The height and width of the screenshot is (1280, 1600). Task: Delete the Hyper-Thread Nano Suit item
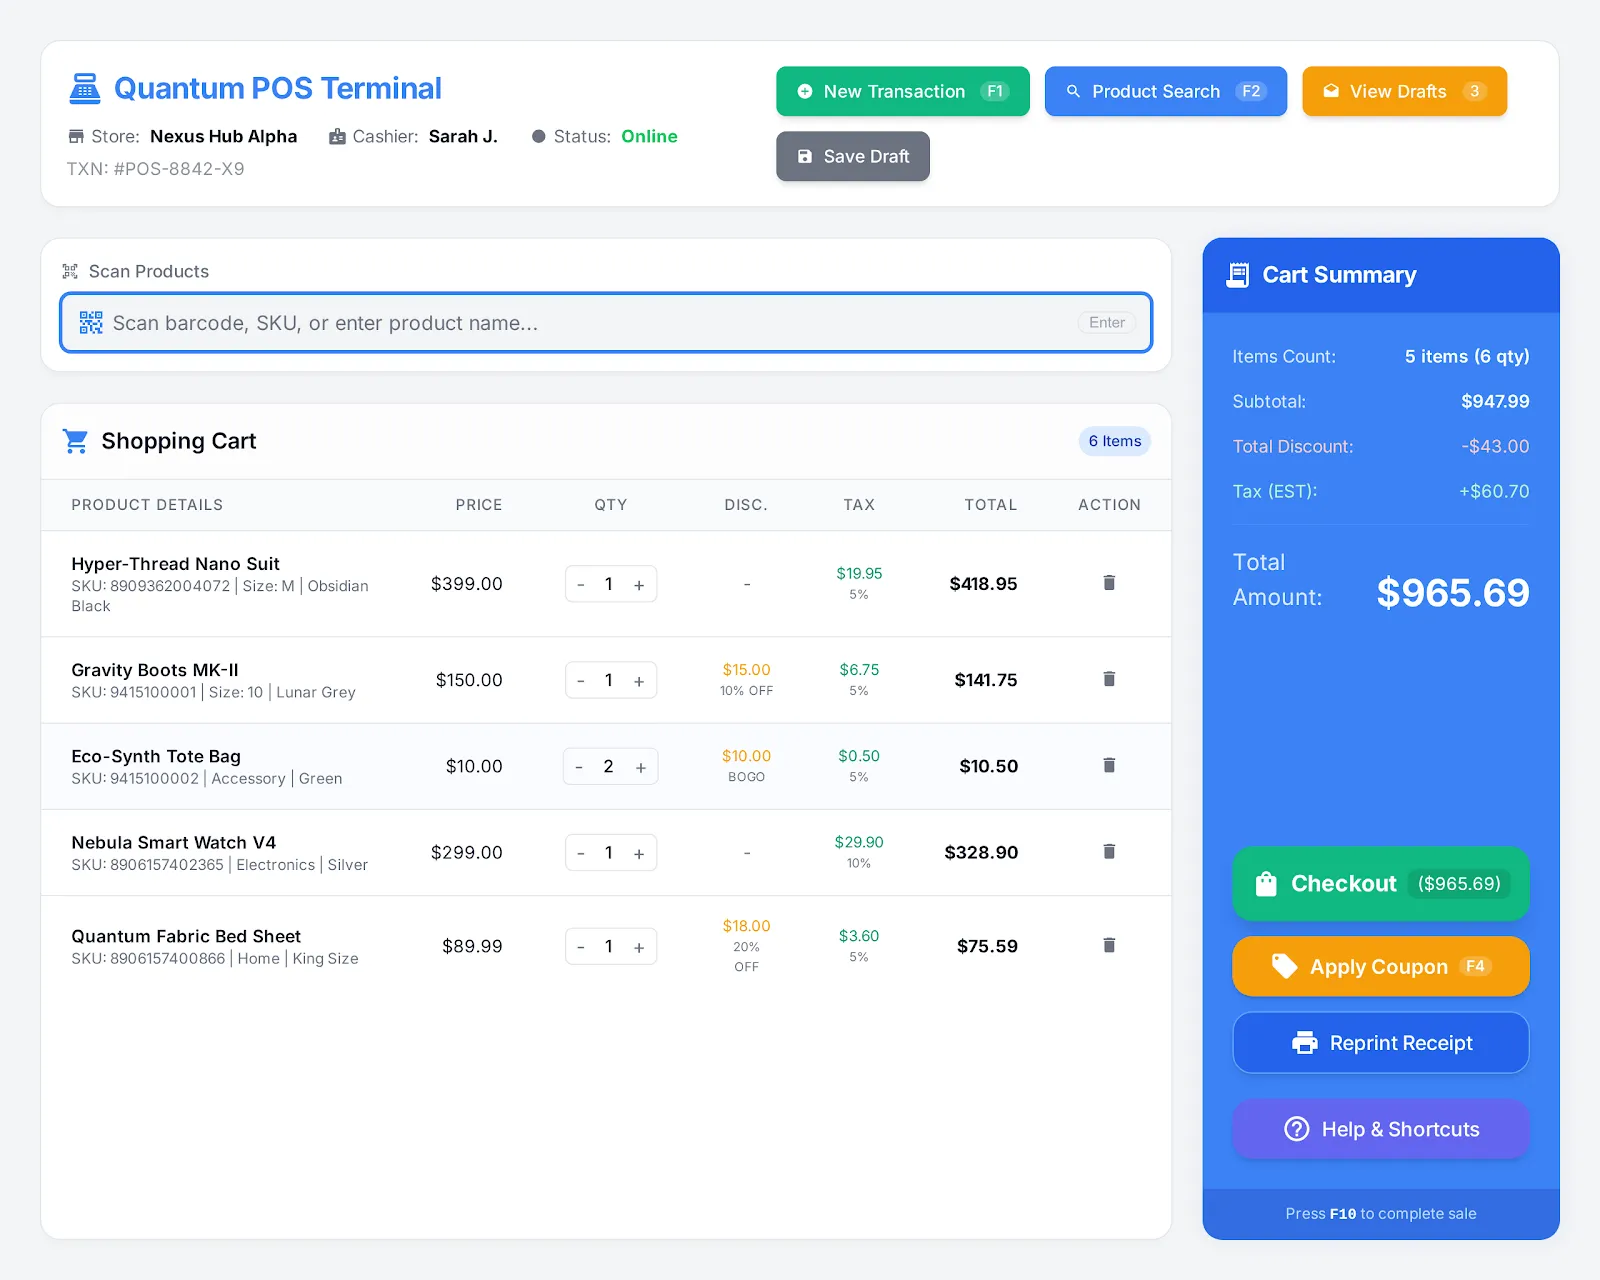(1108, 583)
